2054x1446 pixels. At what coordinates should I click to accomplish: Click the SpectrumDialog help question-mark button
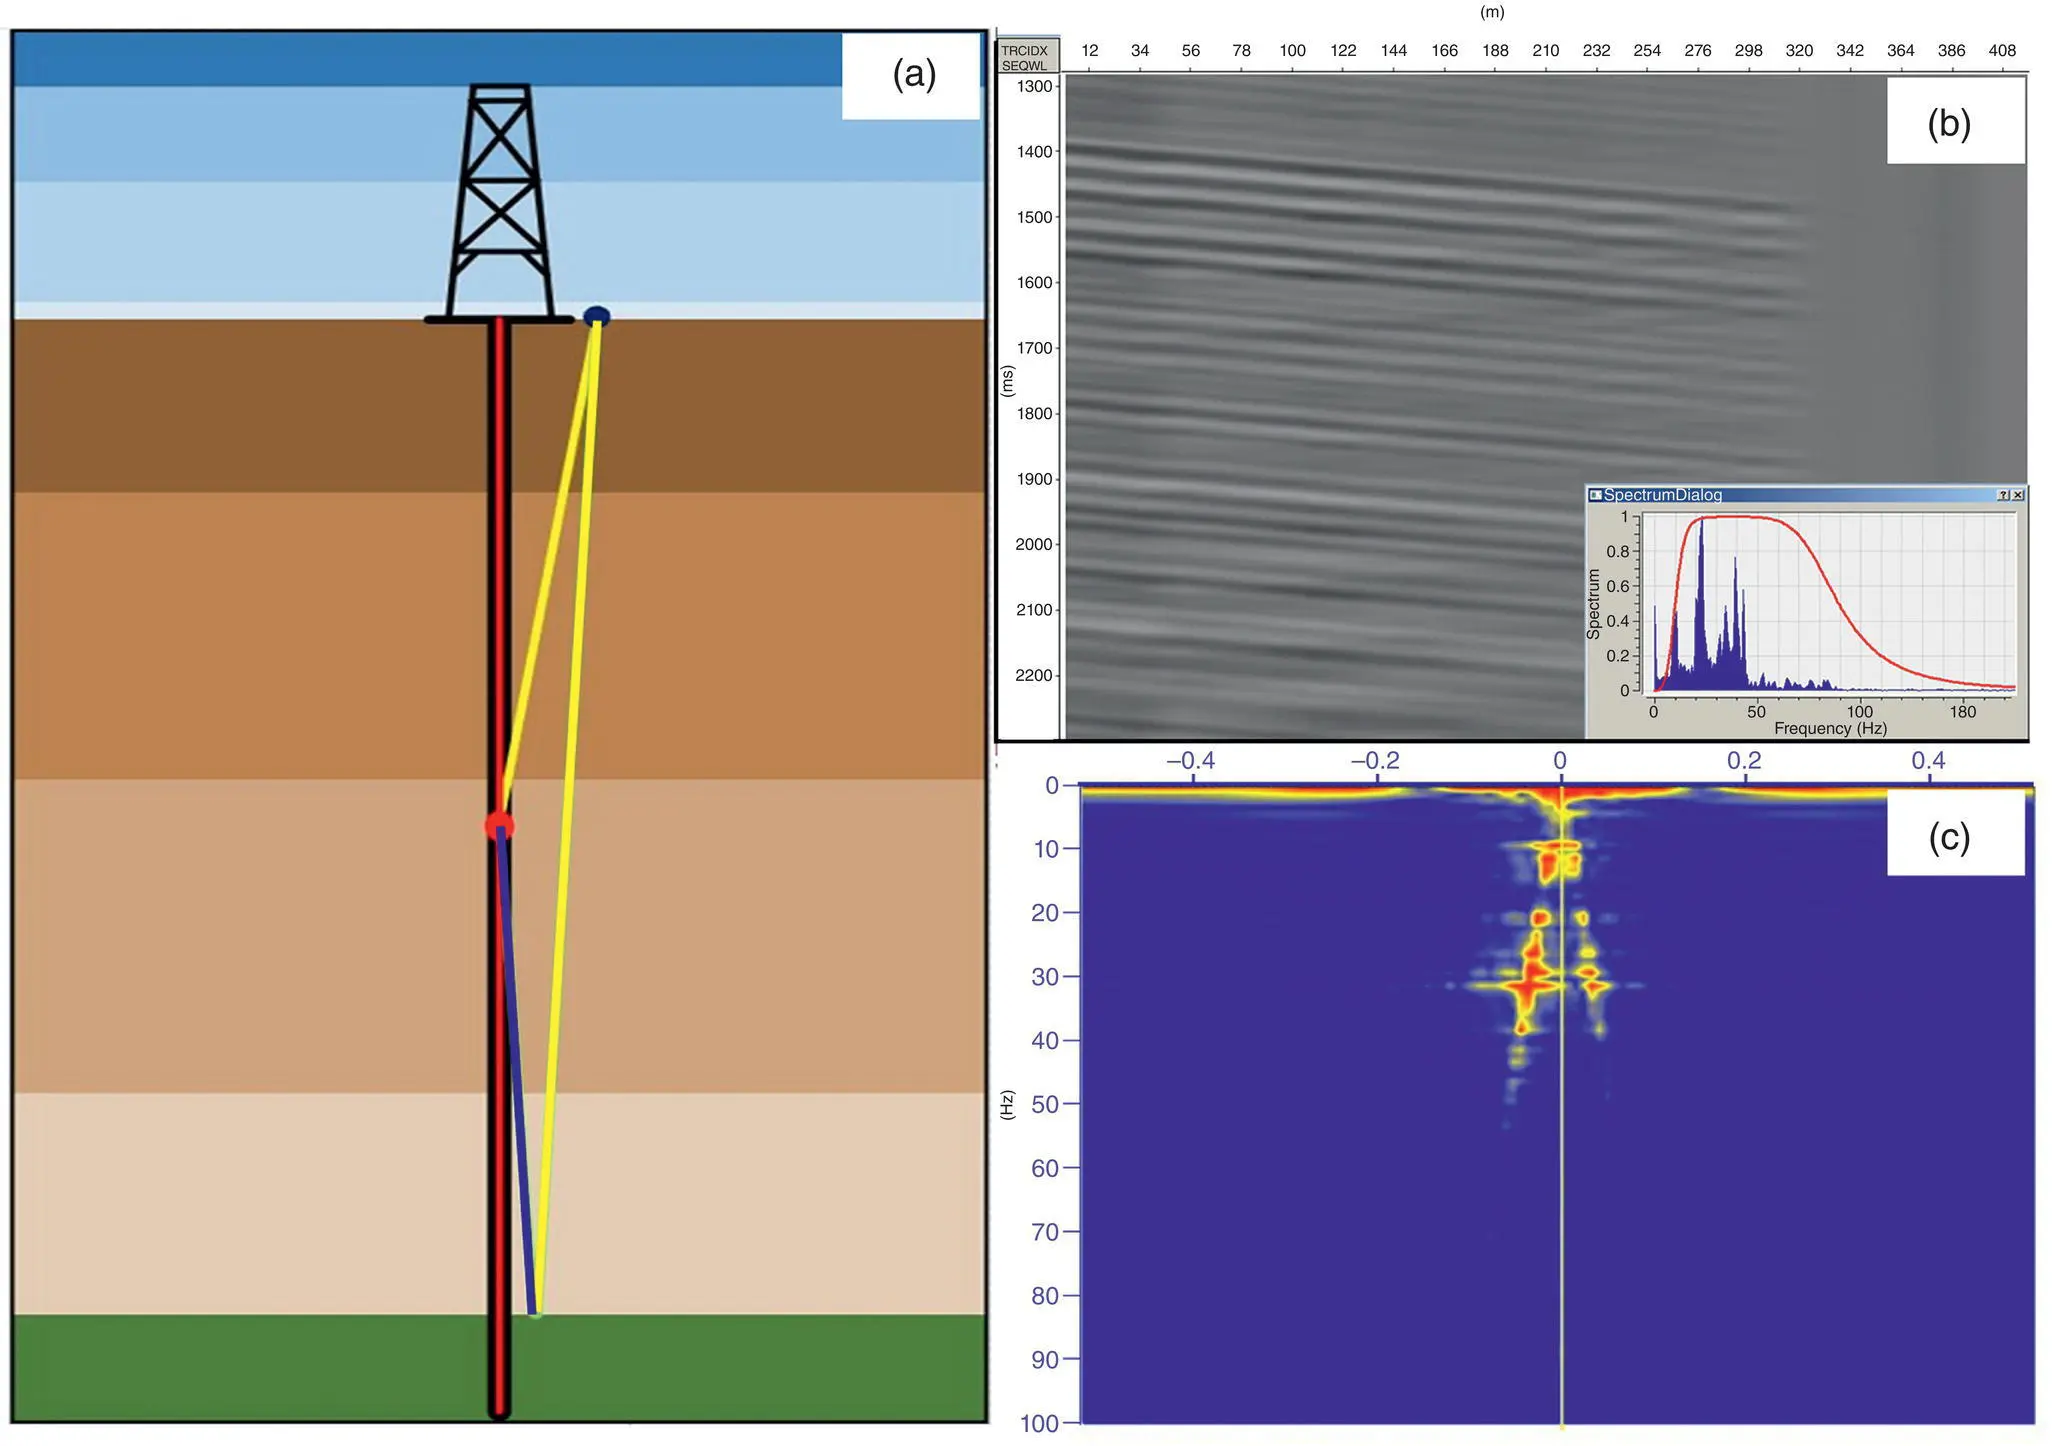[x=2003, y=495]
